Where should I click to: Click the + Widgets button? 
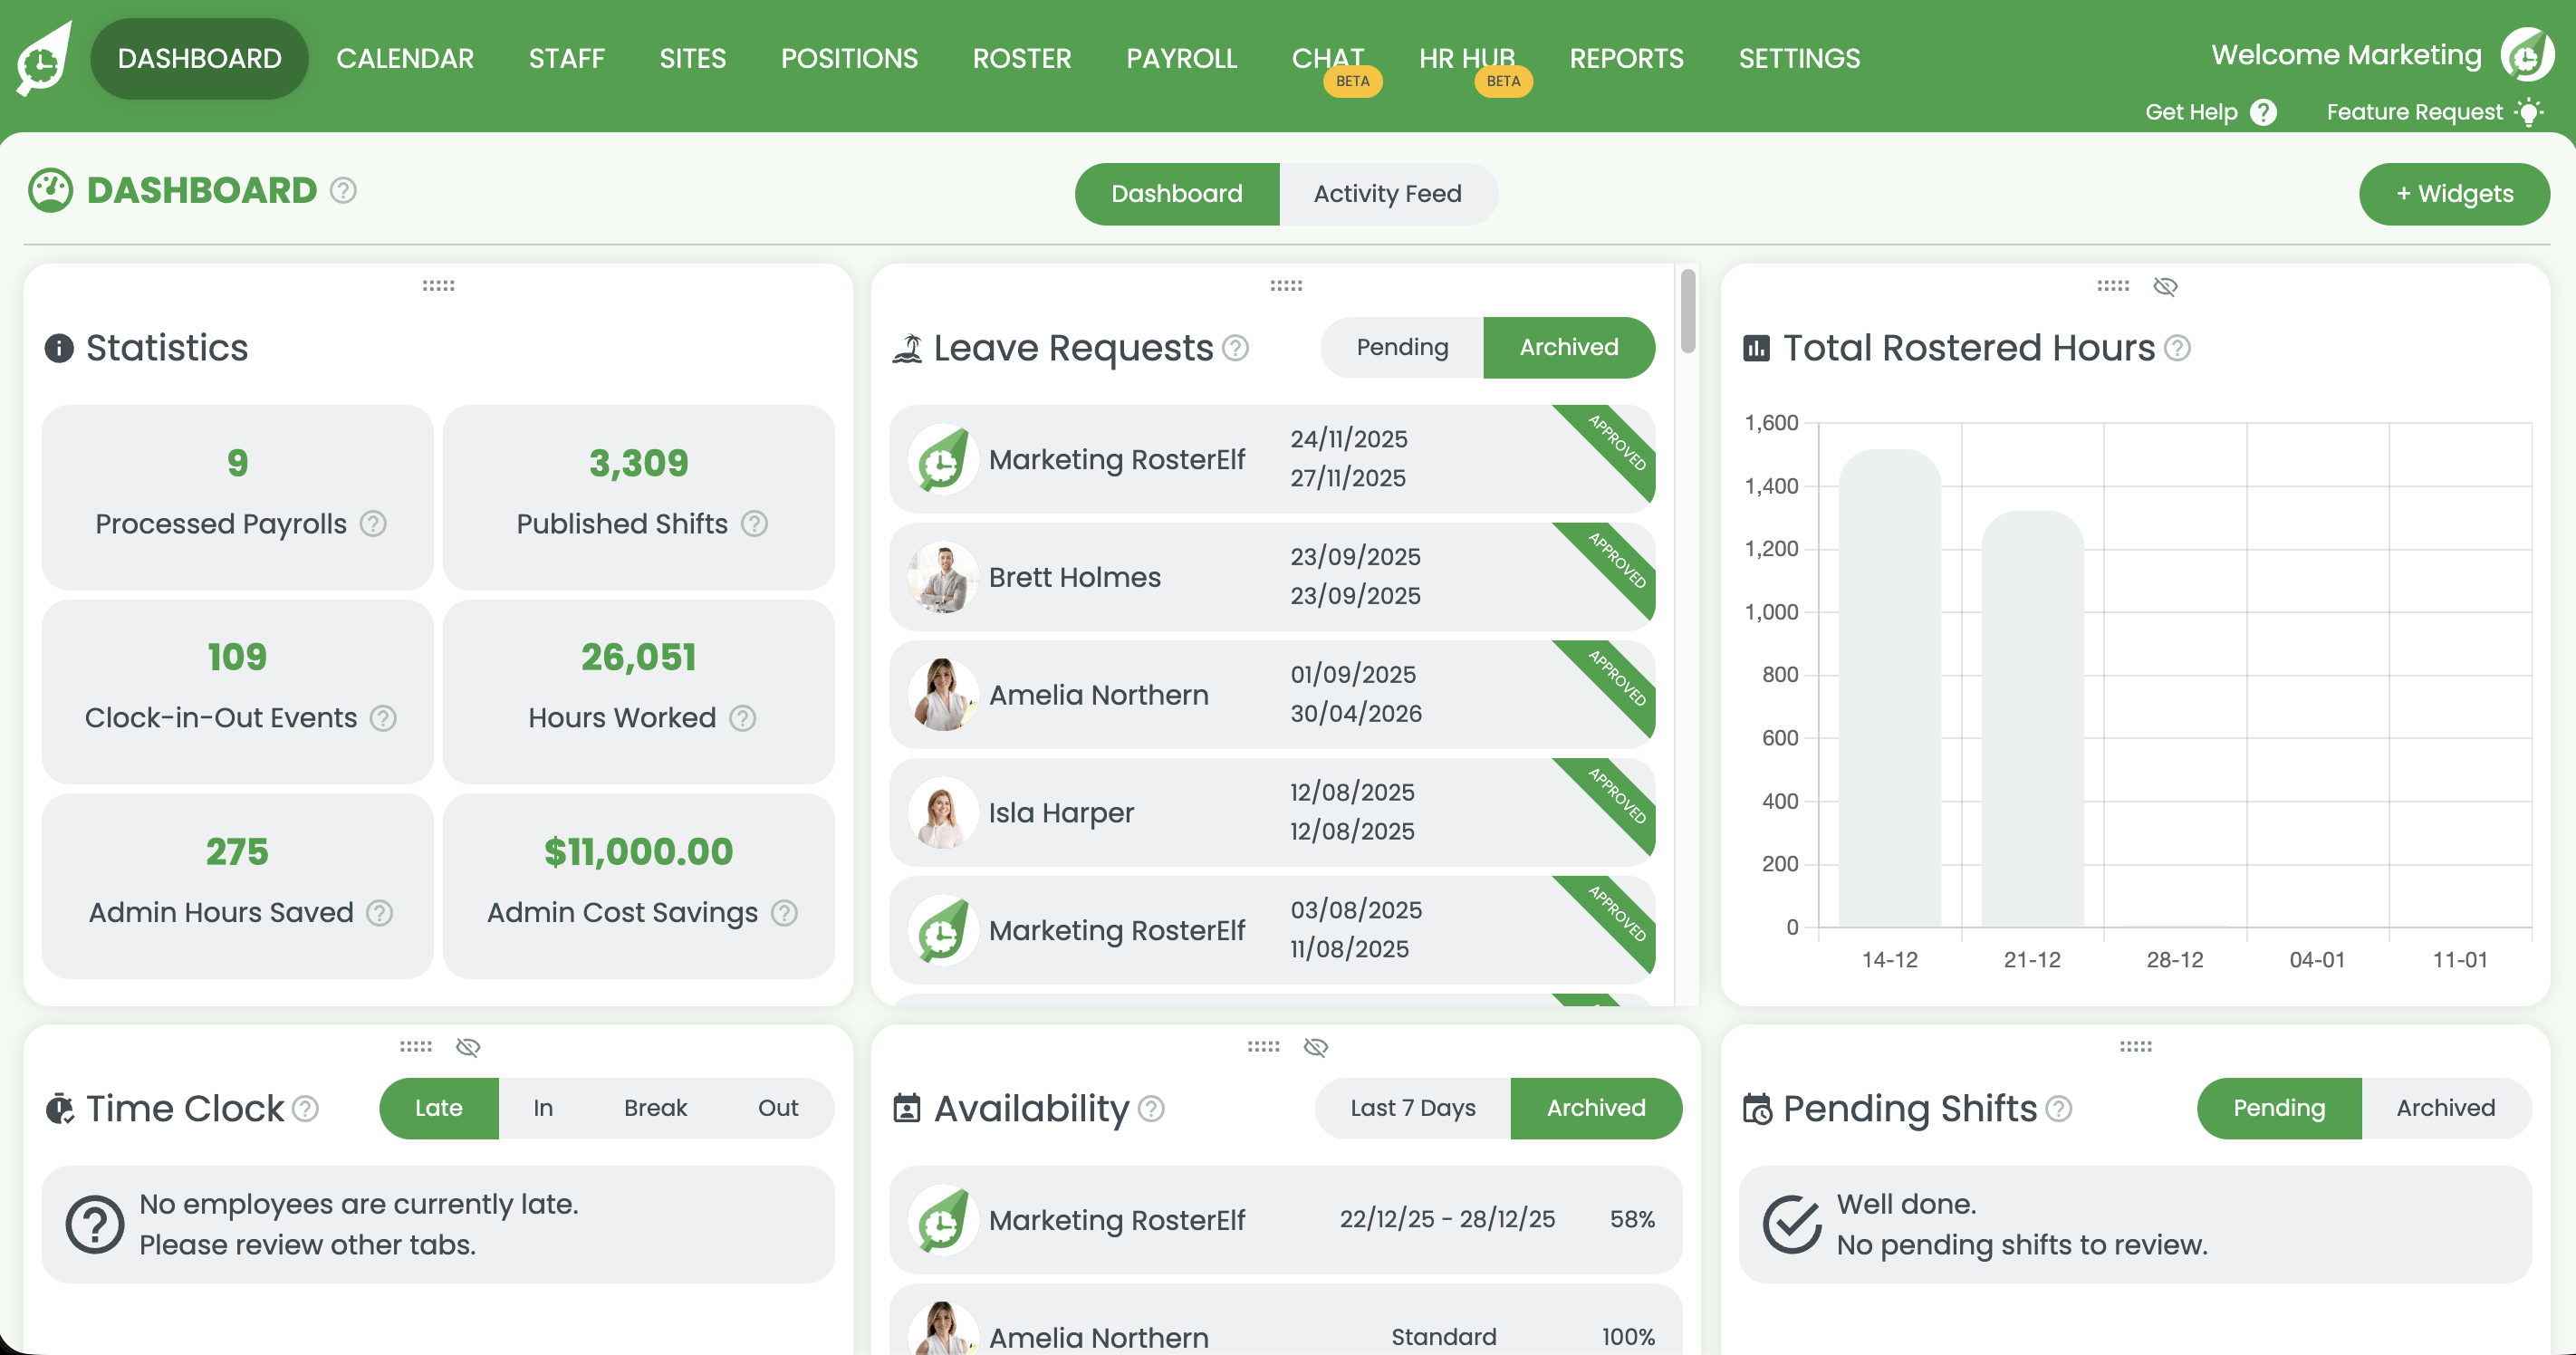[x=2454, y=193]
